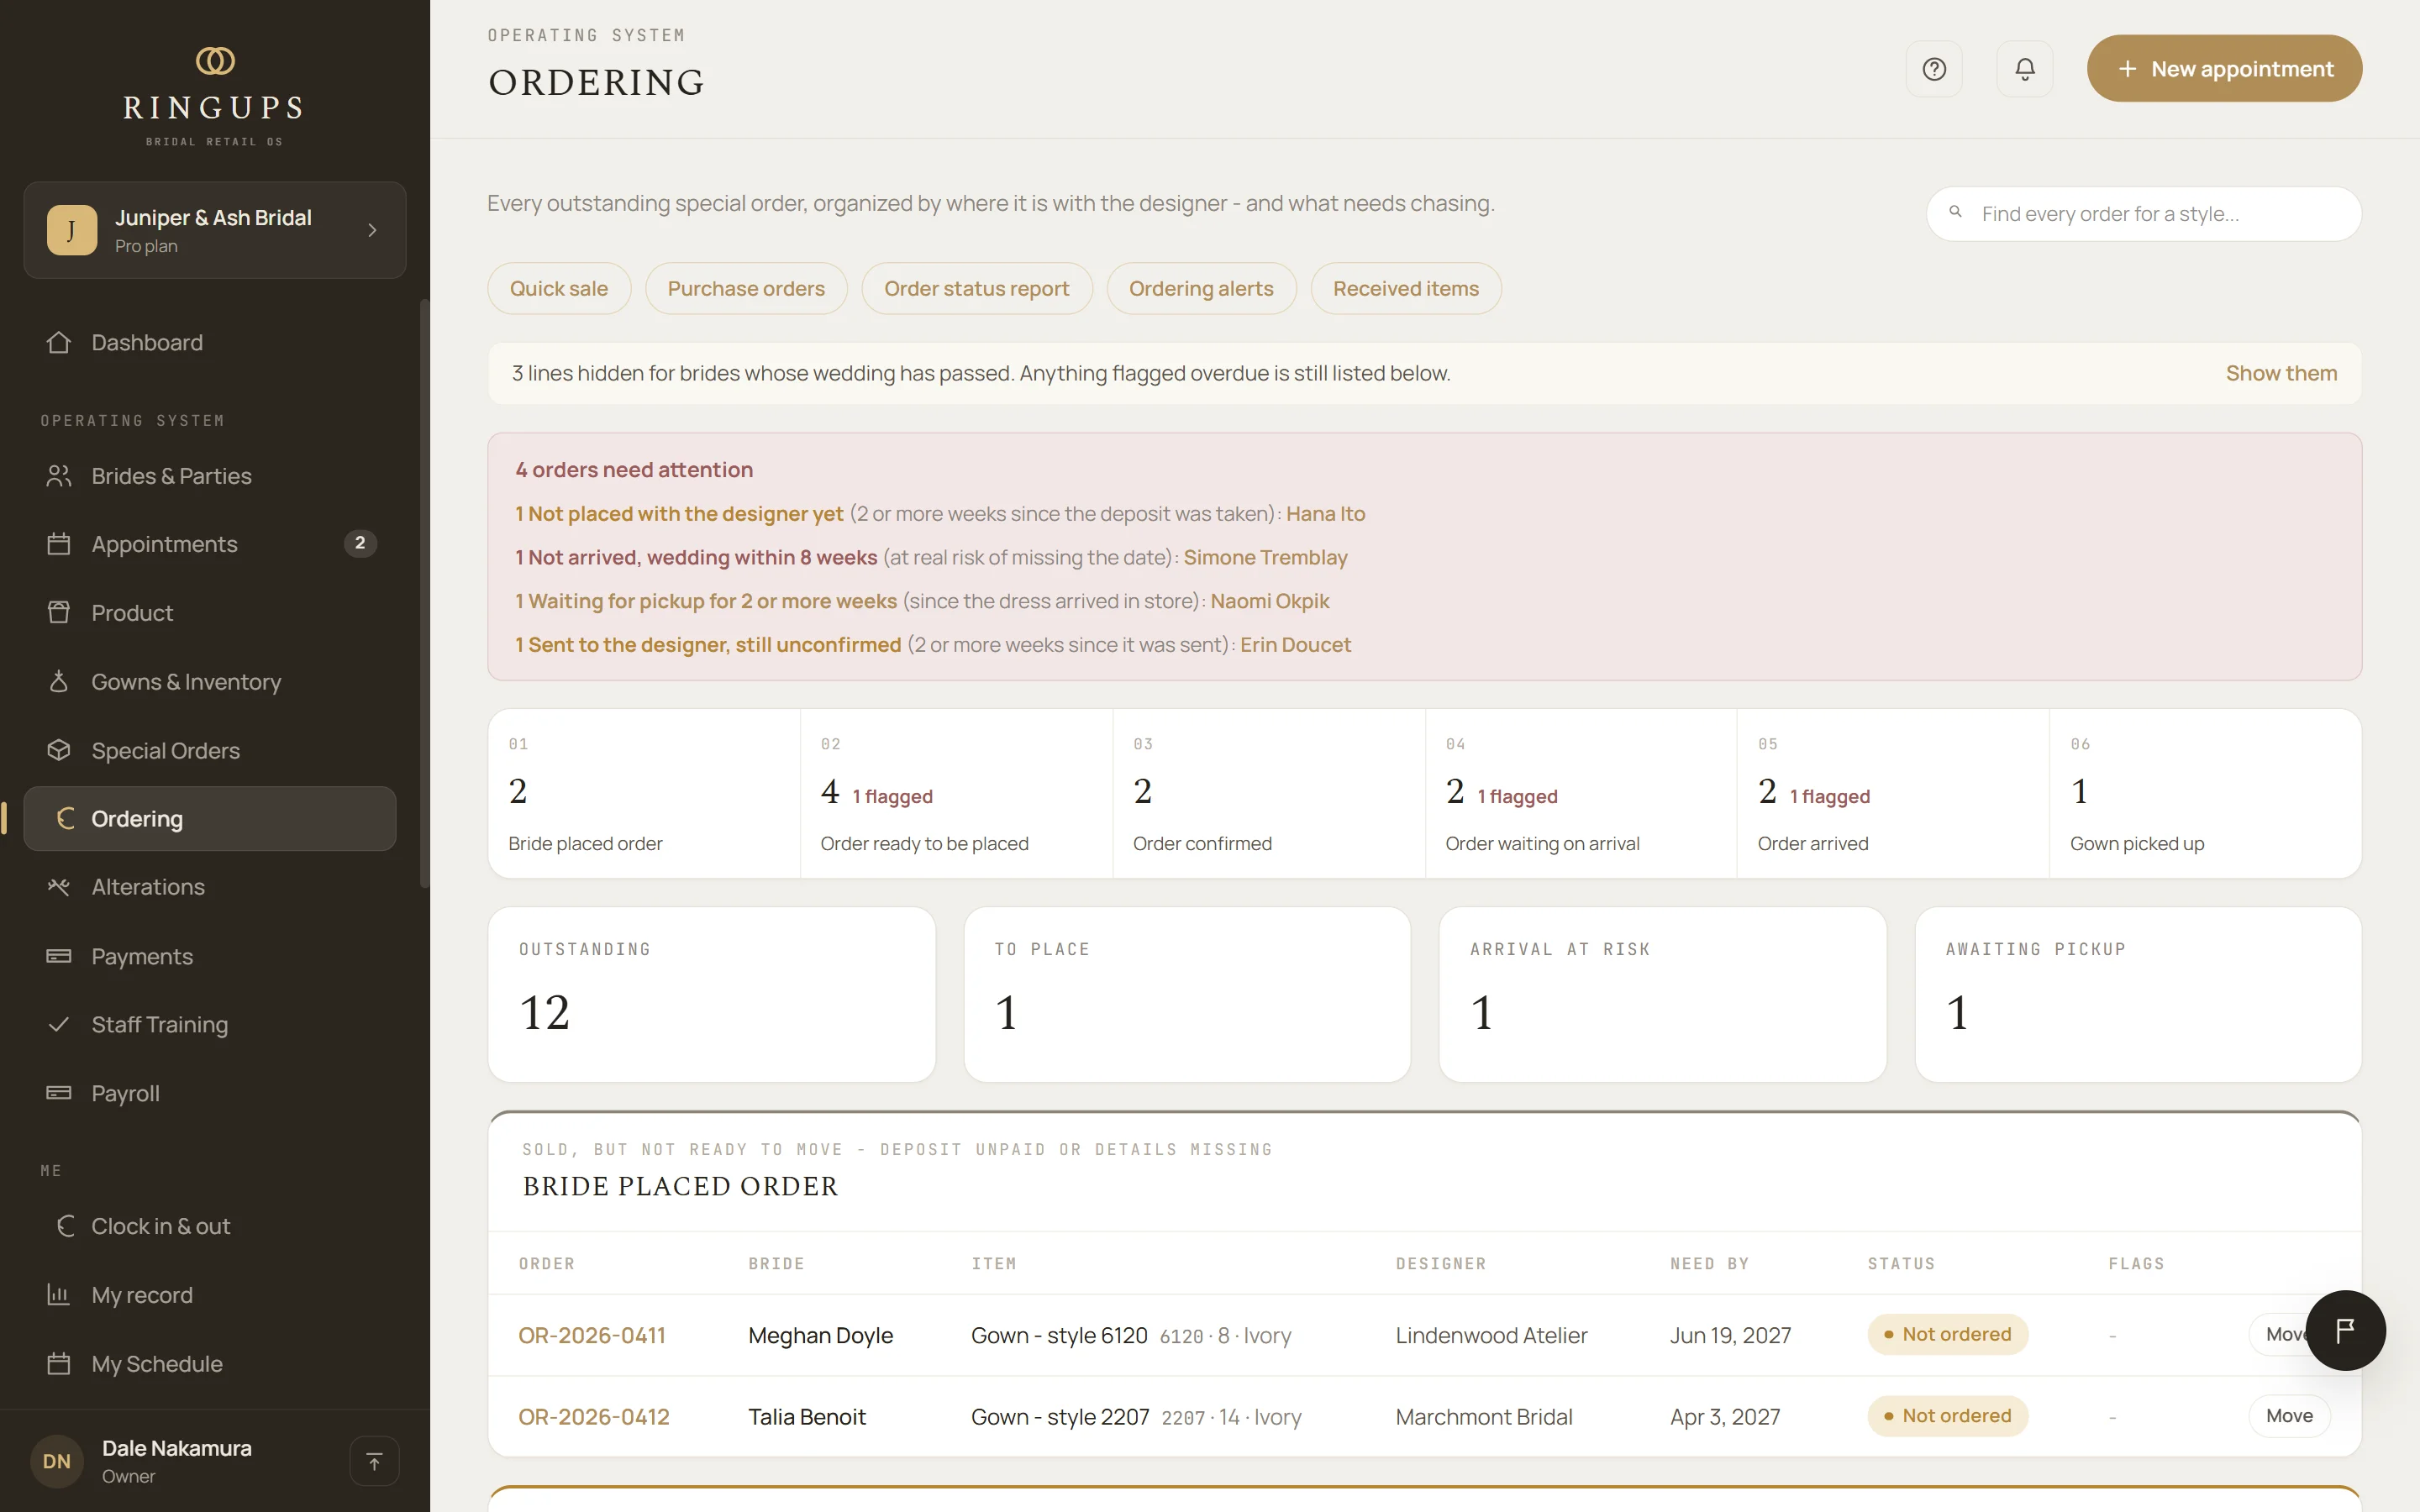Click the Dashboard home icon
The image size is (2420, 1512).
tap(59, 342)
